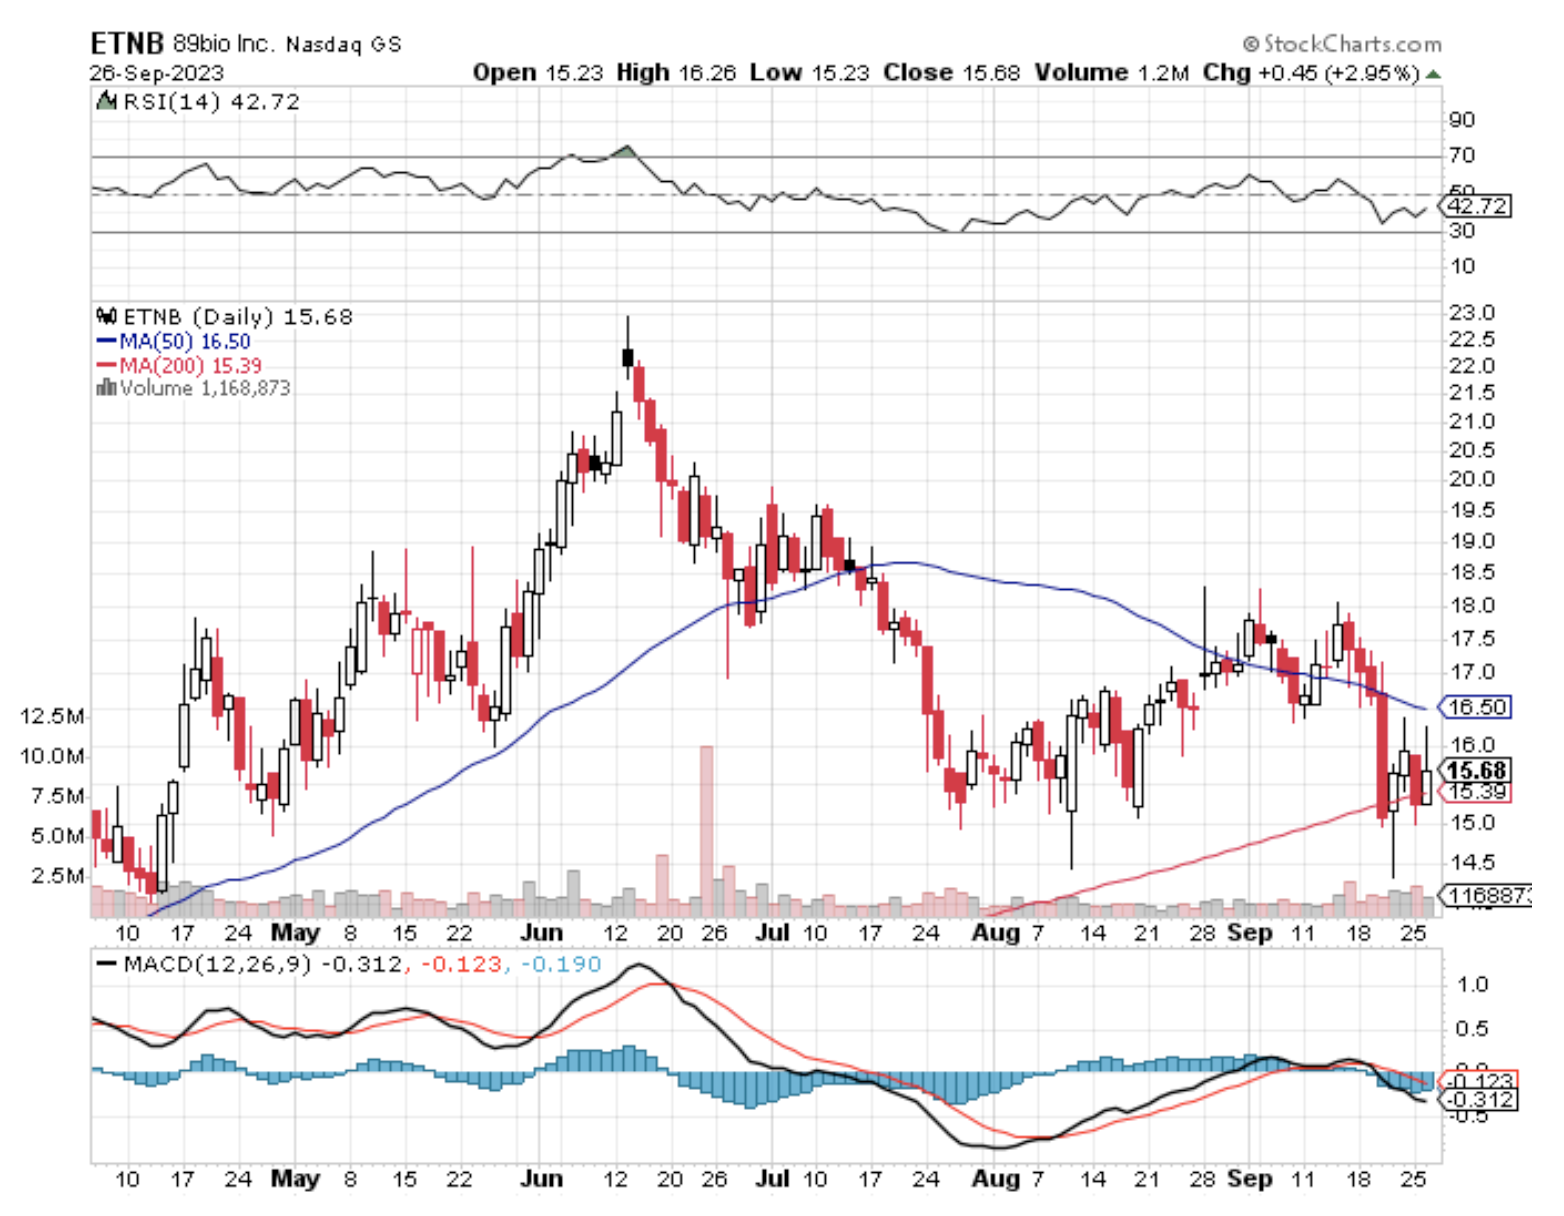Click the blue MA(50) legend line marker
The image size is (1564, 1216).
point(106,342)
